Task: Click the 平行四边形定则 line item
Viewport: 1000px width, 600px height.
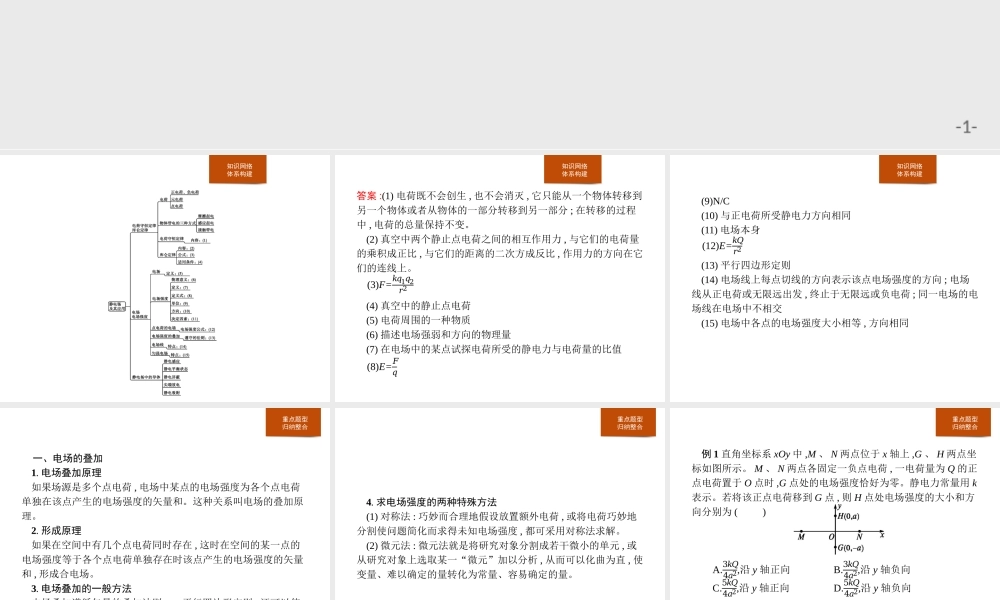Action: (x=746, y=262)
